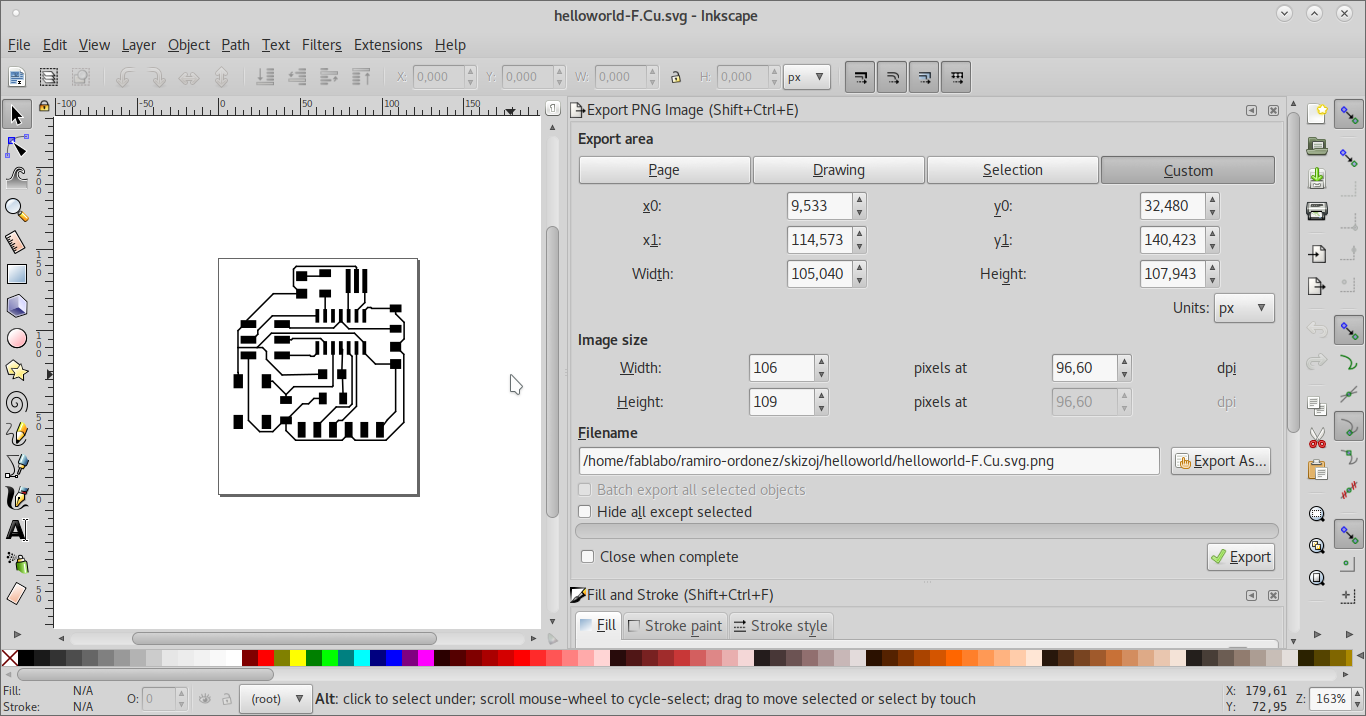Increase dpi value 96,60 with stepper
The image size is (1366, 716).
pyautogui.click(x=1125, y=362)
